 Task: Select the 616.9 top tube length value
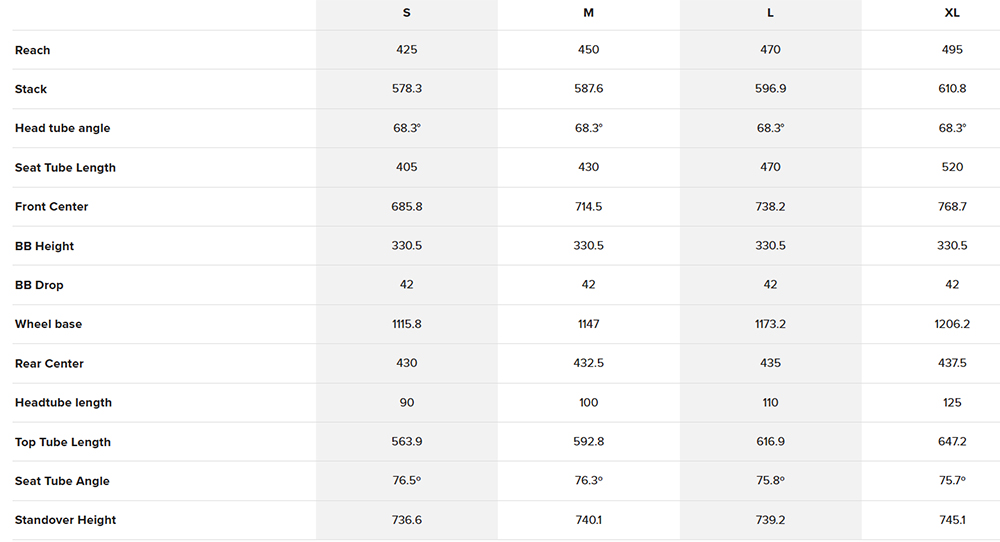coord(770,442)
